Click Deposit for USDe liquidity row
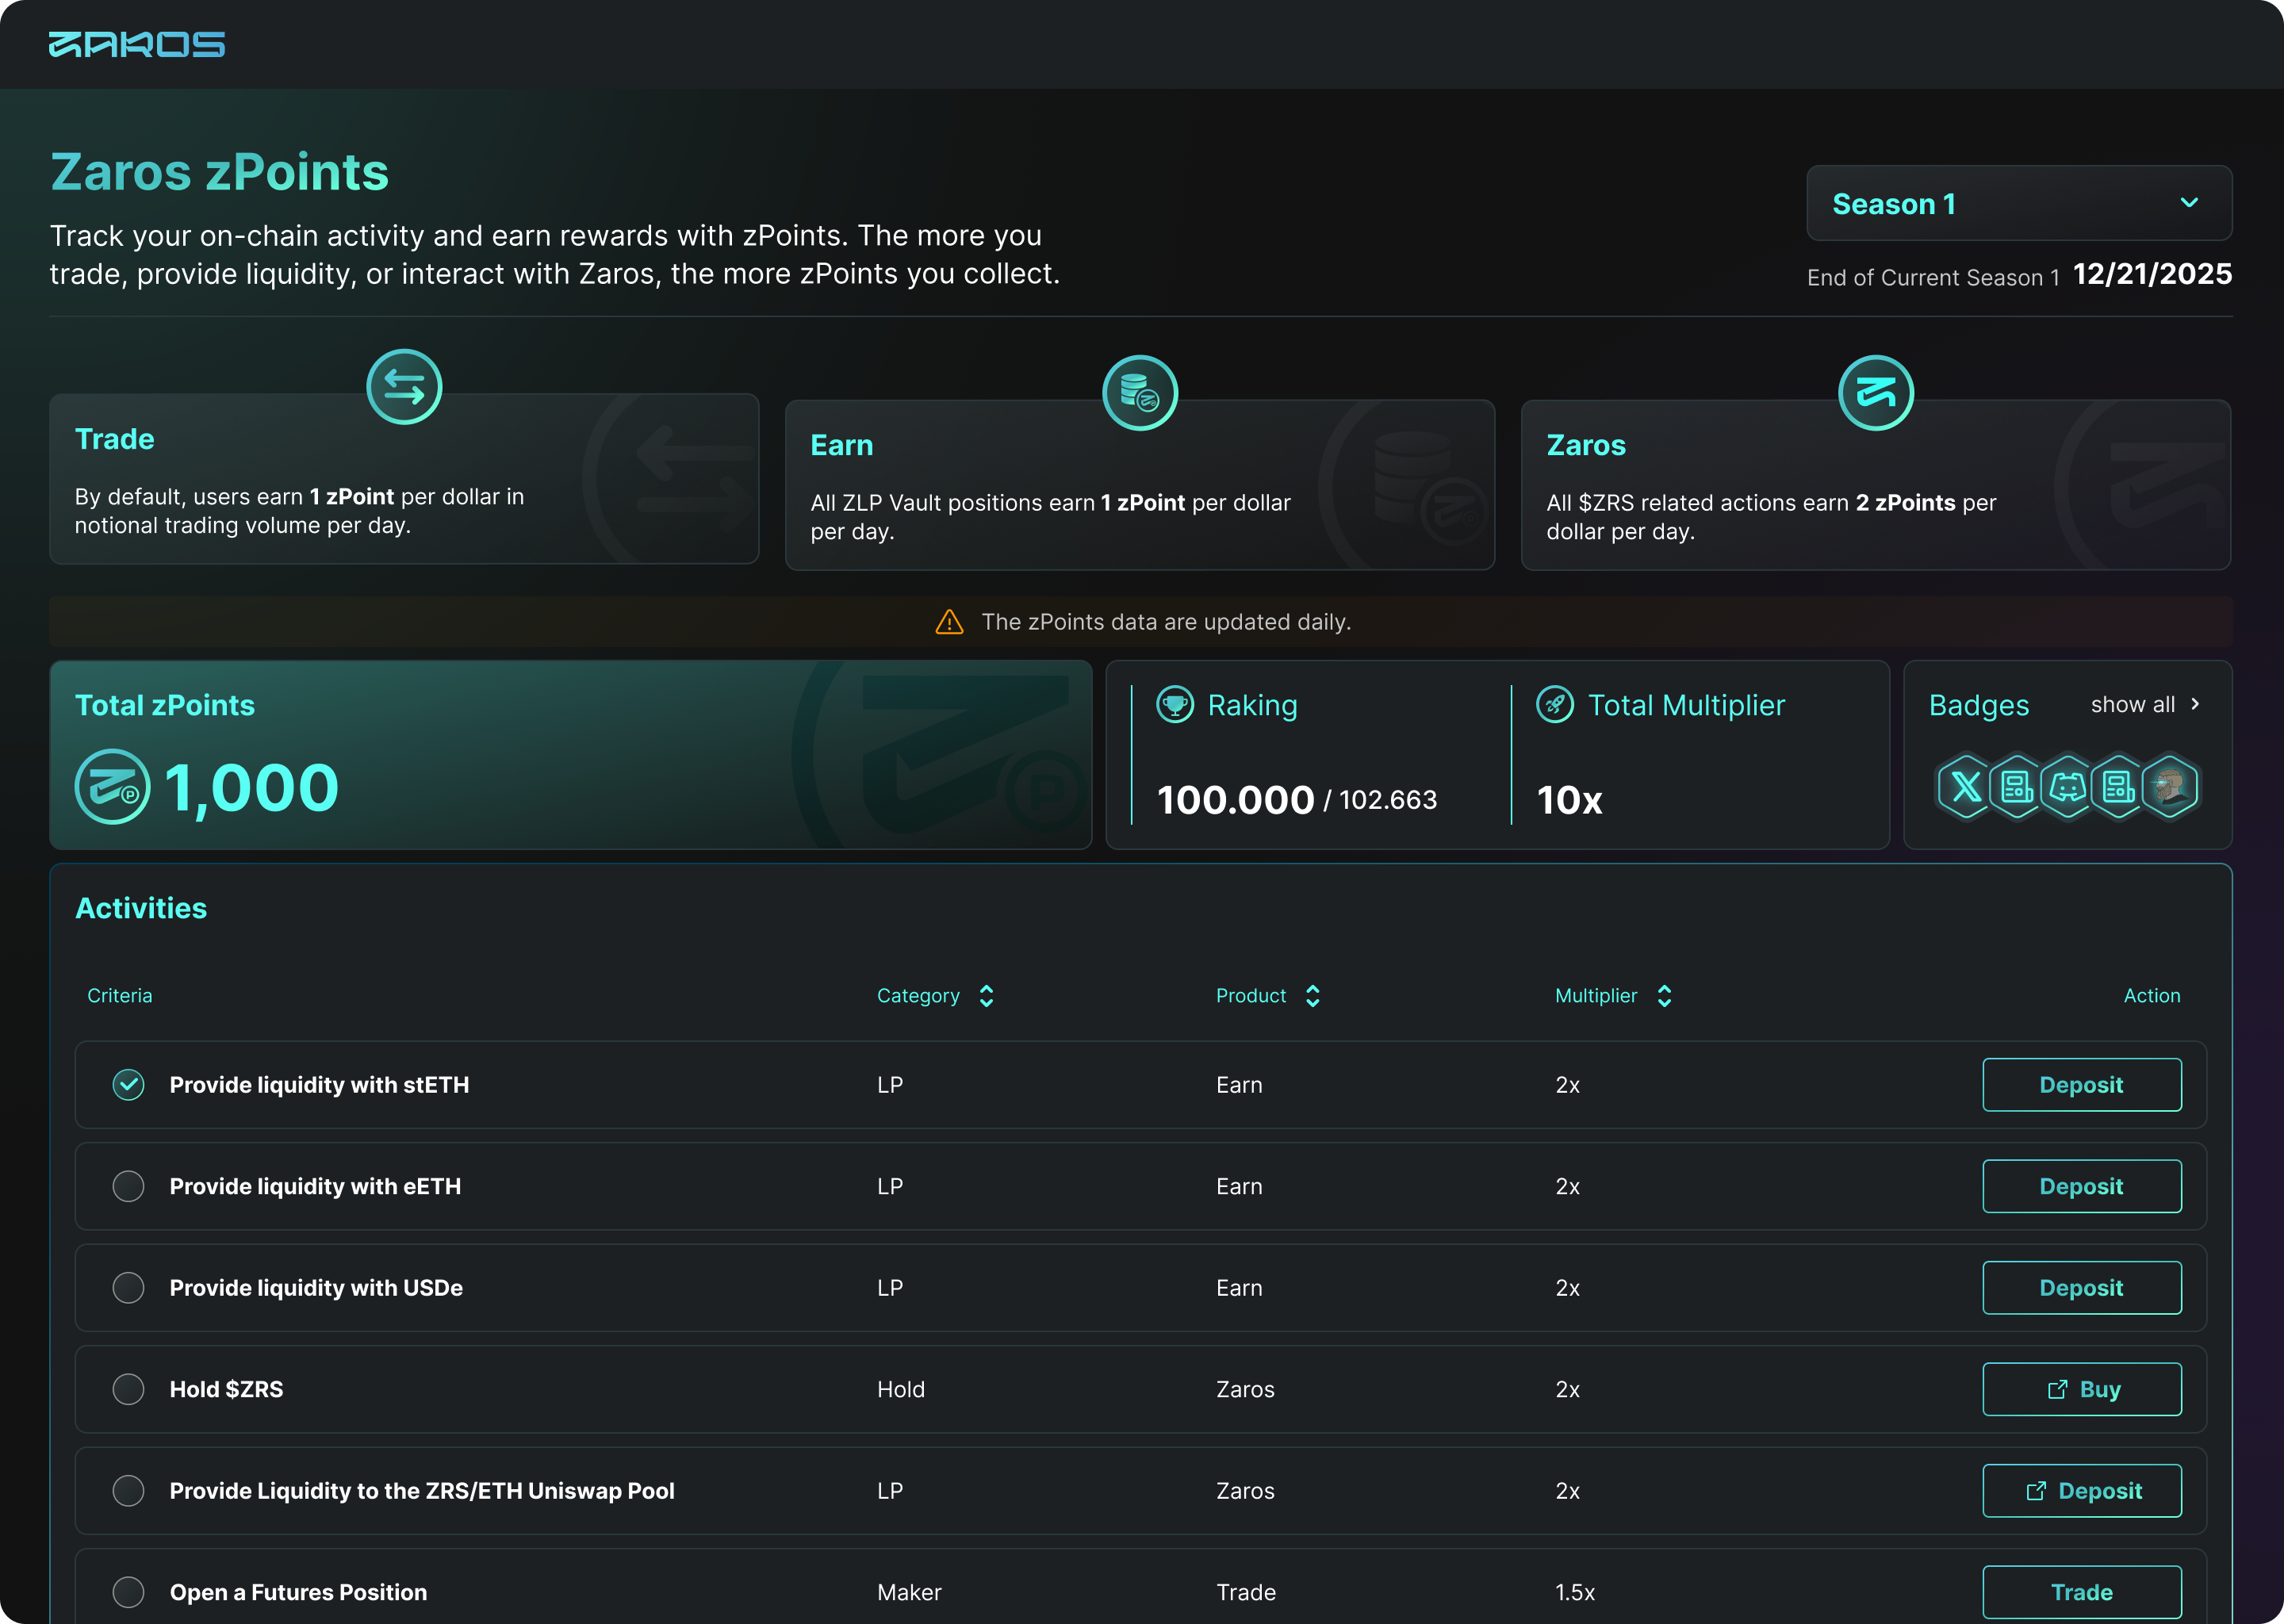The image size is (2284, 1624). pyautogui.click(x=2081, y=1288)
